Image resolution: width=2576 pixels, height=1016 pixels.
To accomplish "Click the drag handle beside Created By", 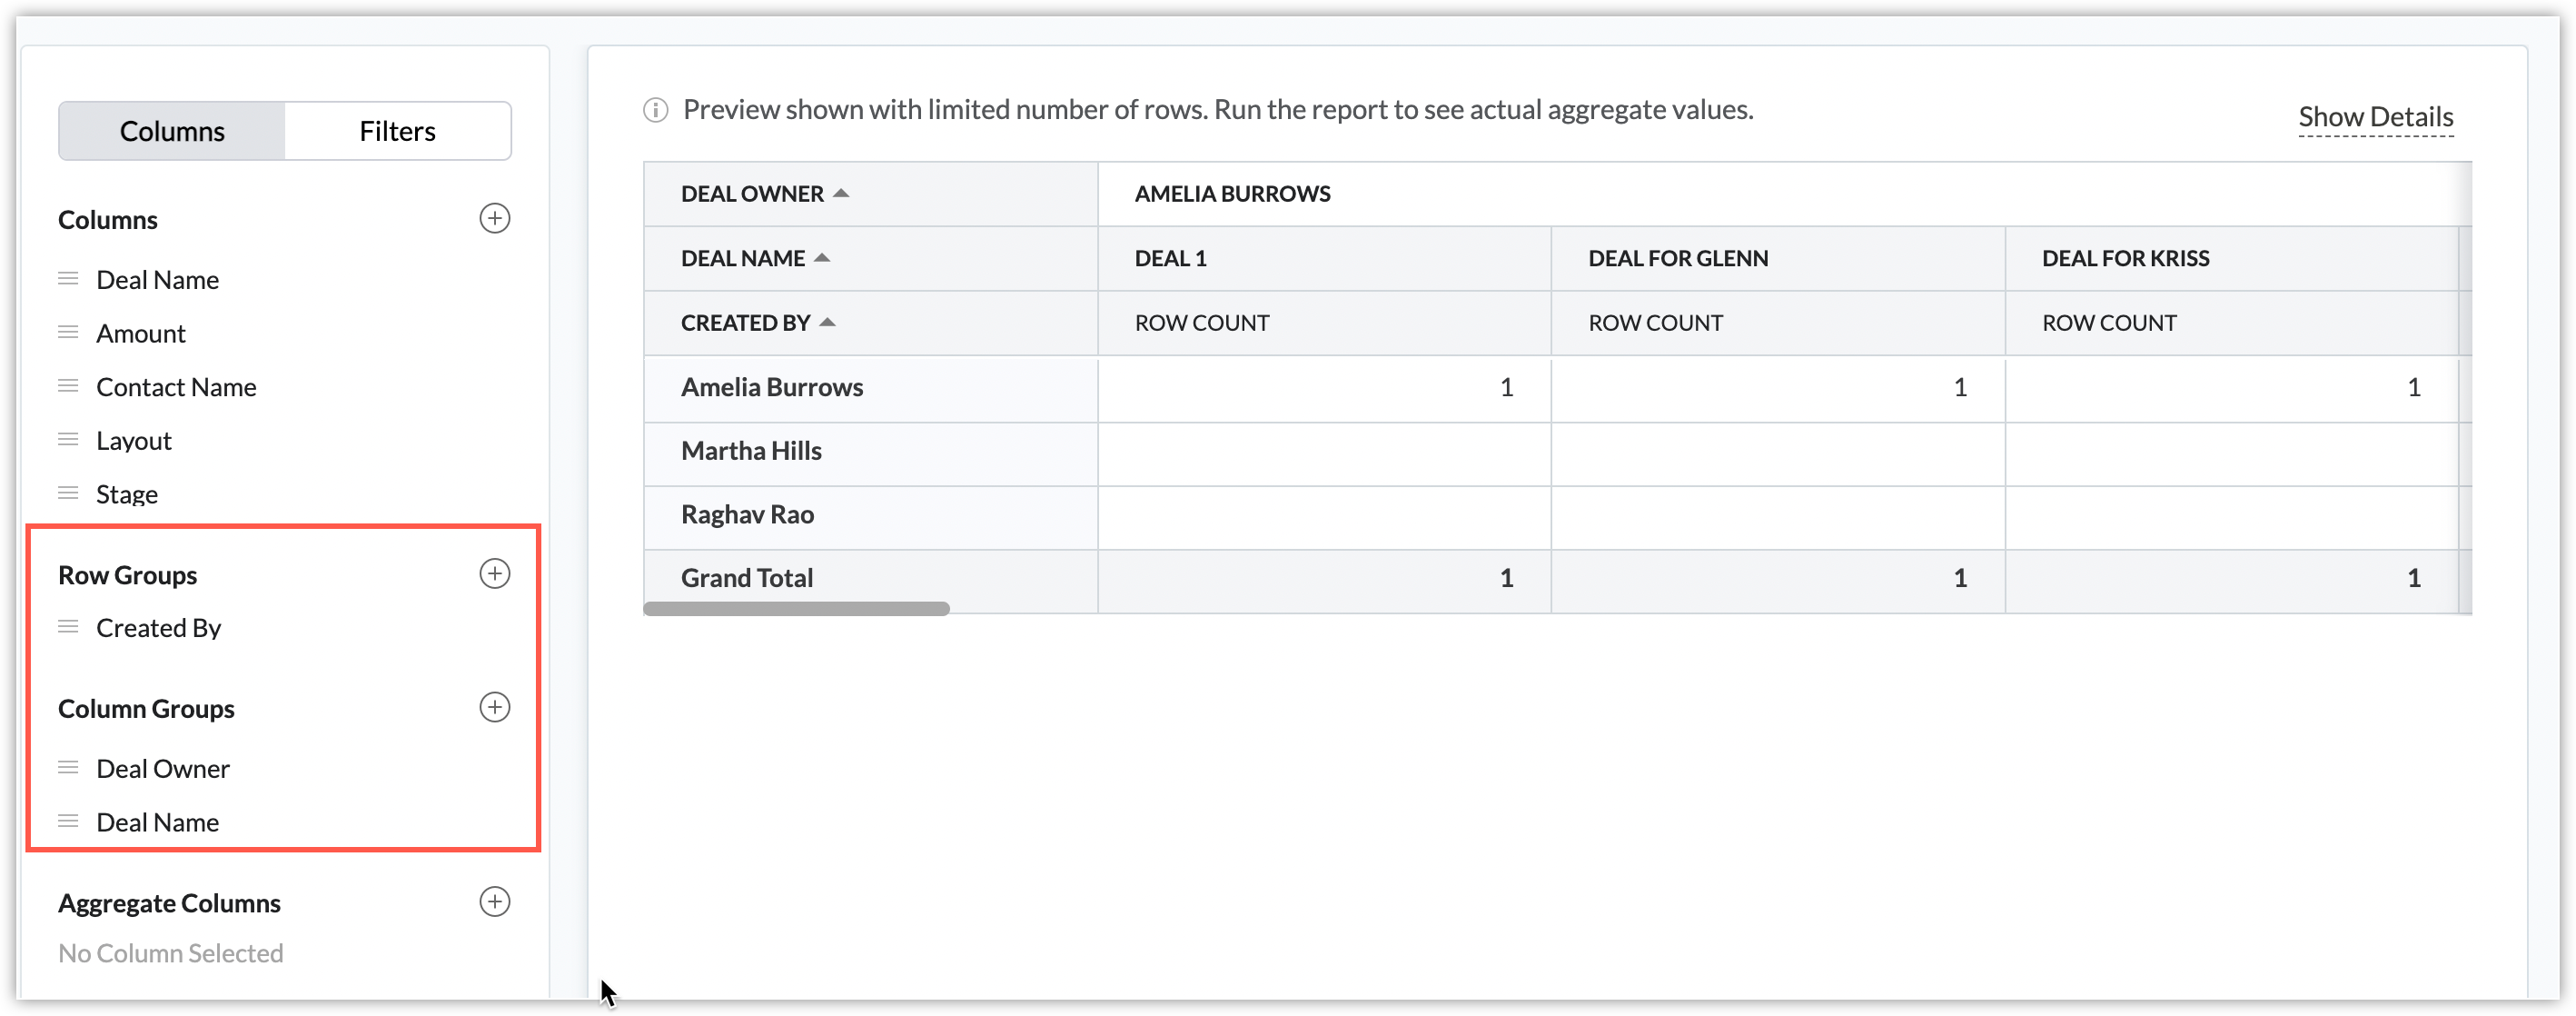I will [68, 627].
